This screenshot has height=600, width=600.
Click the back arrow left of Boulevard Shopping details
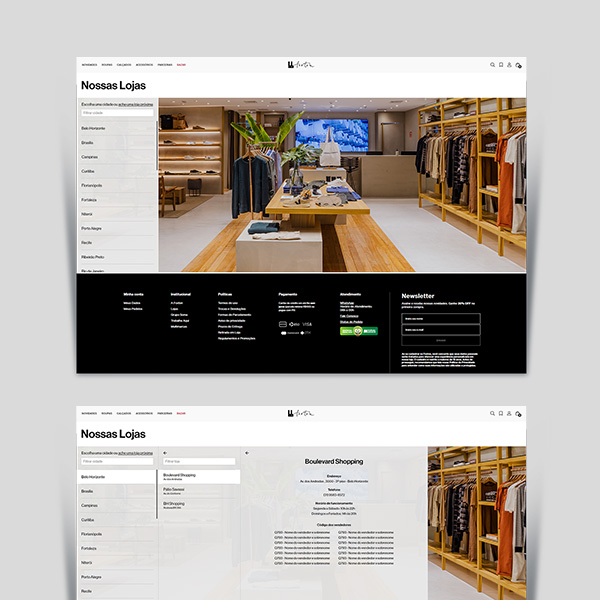click(247, 452)
